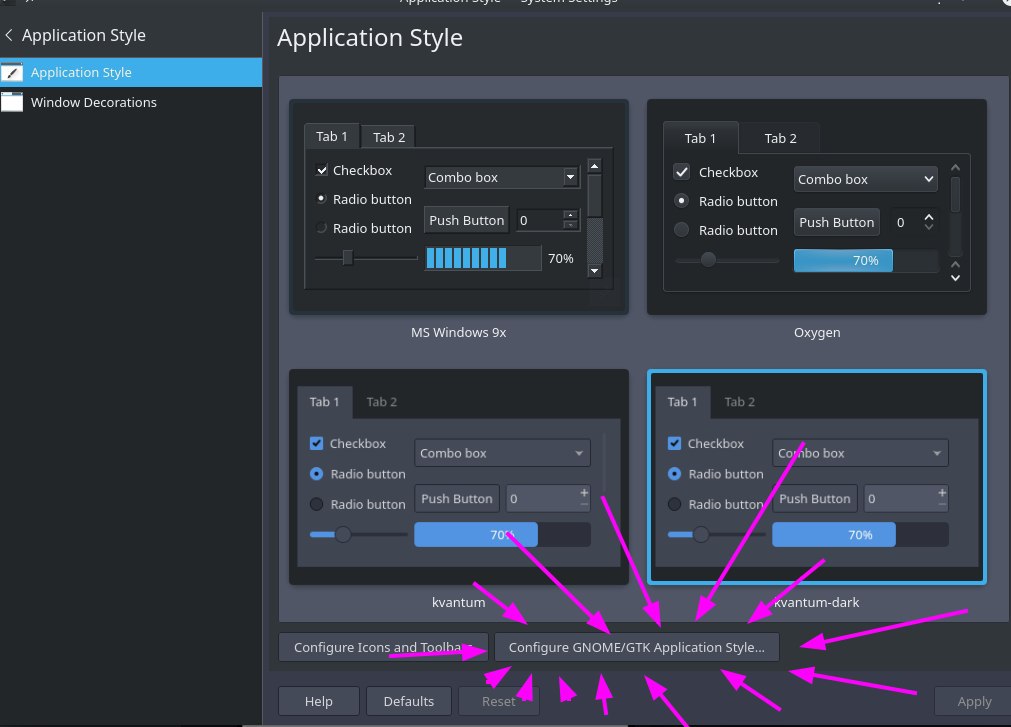The height and width of the screenshot is (727, 1011).
Task: Open Configure GNOME/GTK Application Style
Action: [636, 647]
